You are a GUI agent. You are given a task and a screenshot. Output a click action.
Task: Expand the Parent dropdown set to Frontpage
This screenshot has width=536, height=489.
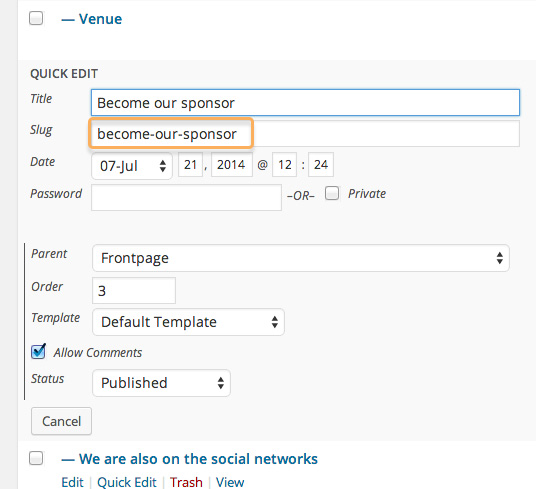(x=301, y=258)
